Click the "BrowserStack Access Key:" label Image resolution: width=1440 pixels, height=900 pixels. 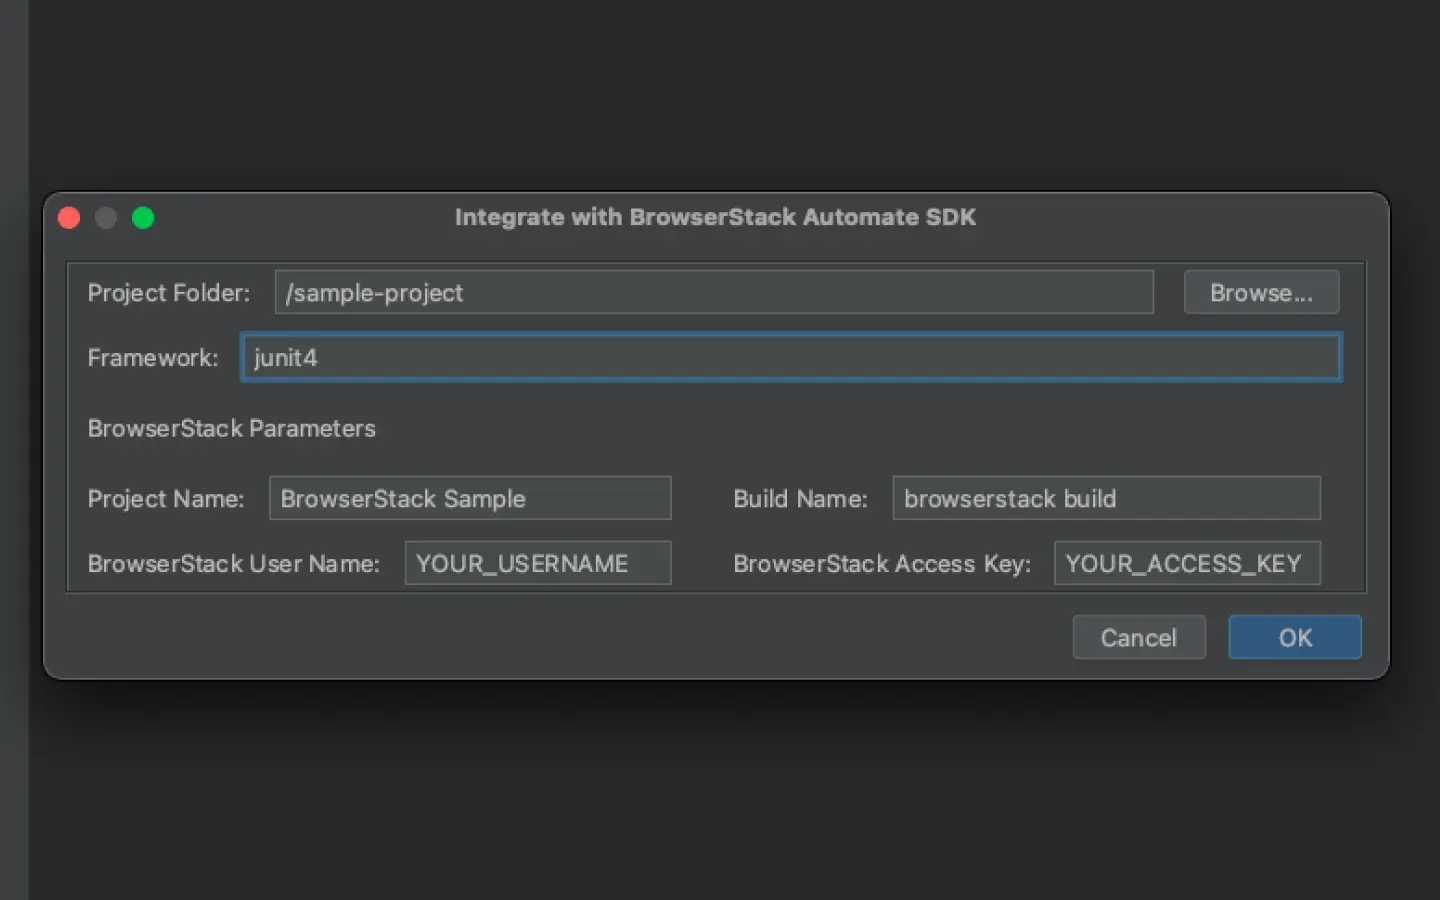(x=881, y=564)
